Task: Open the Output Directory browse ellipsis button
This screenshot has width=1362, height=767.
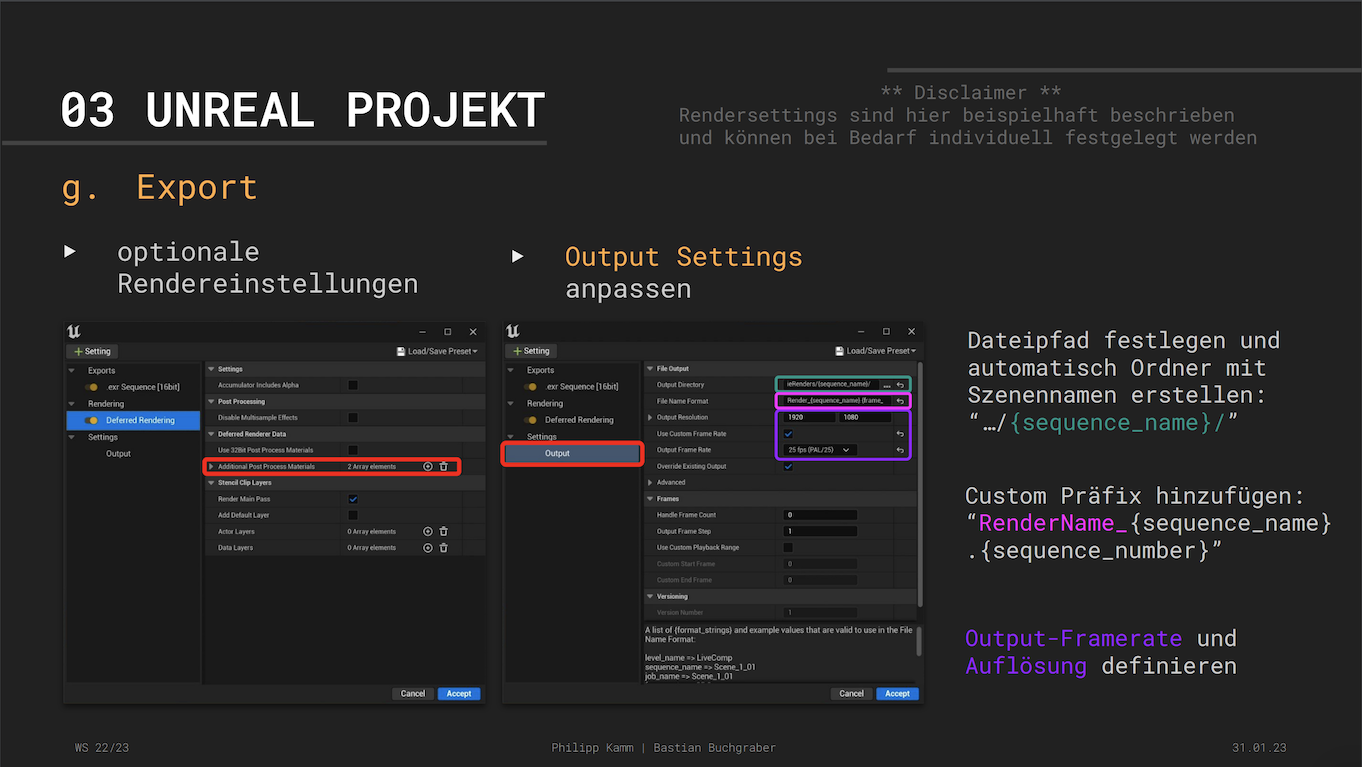Action: point(886,384)
